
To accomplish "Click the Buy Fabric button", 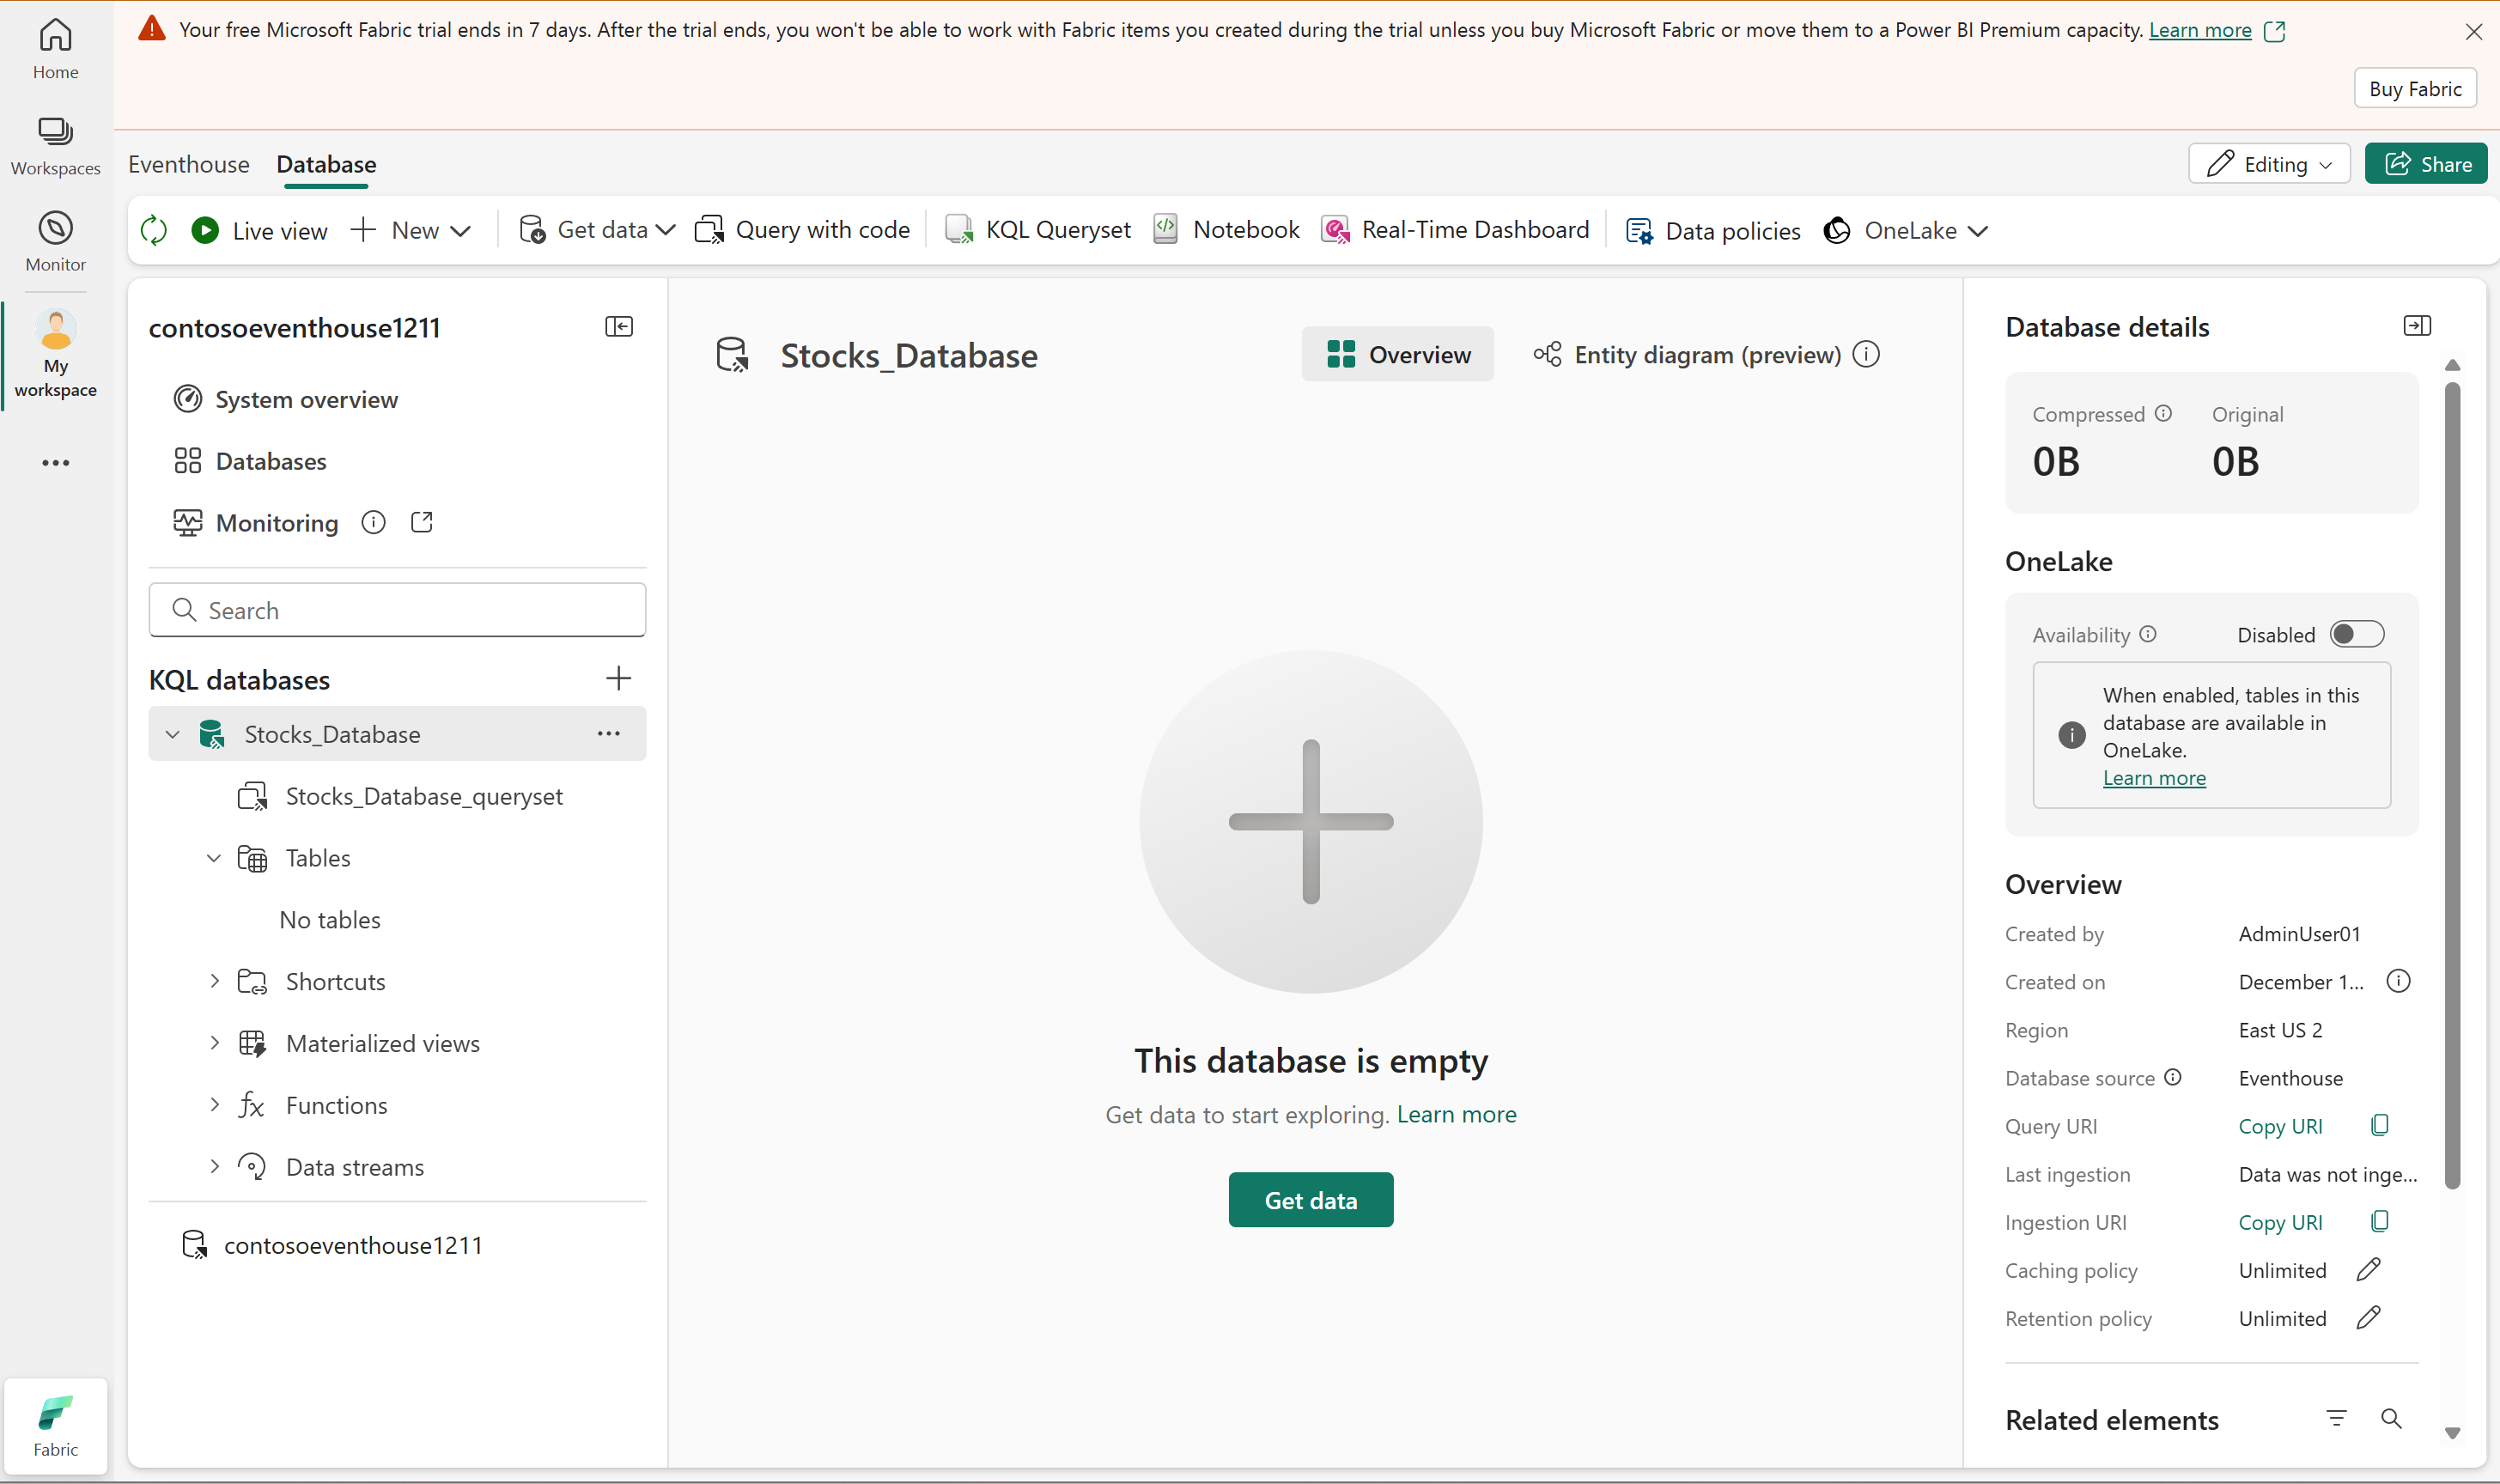I will pyautogui.click(x=2414, y=88).
